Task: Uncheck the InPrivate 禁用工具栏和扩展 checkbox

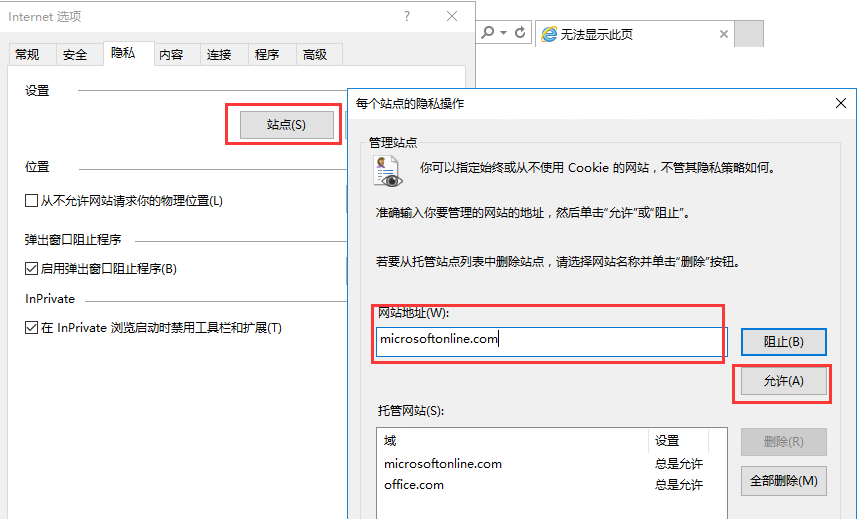Action: (x=31, y=328)
